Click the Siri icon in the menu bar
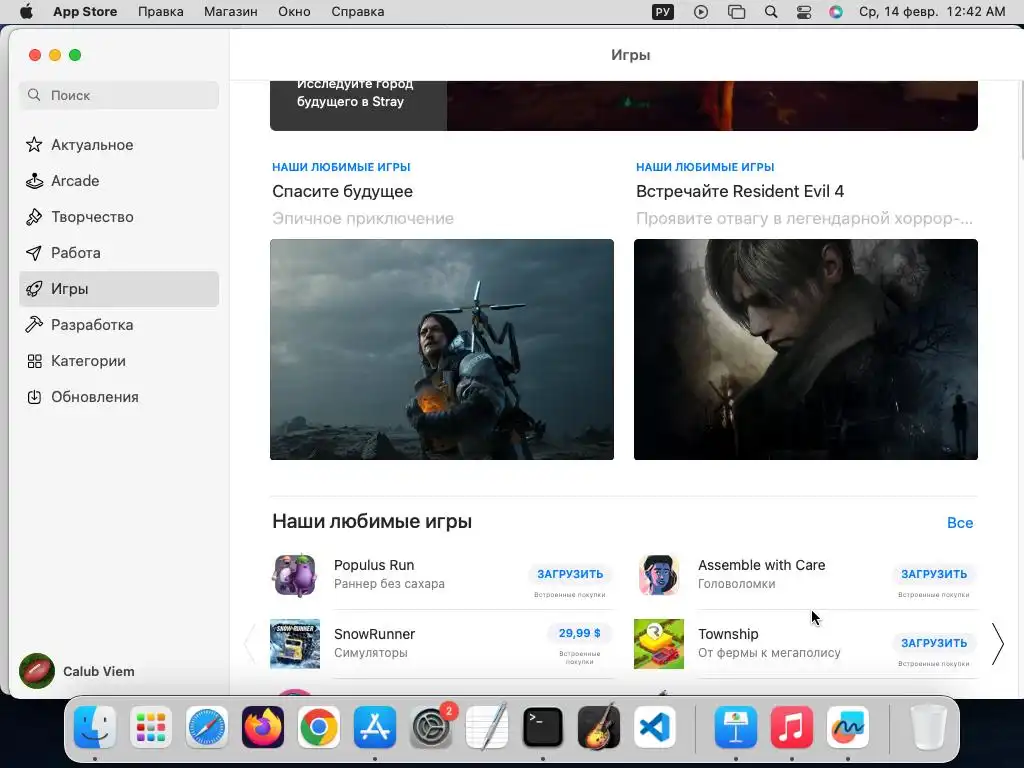 click(x=836, y=12)
